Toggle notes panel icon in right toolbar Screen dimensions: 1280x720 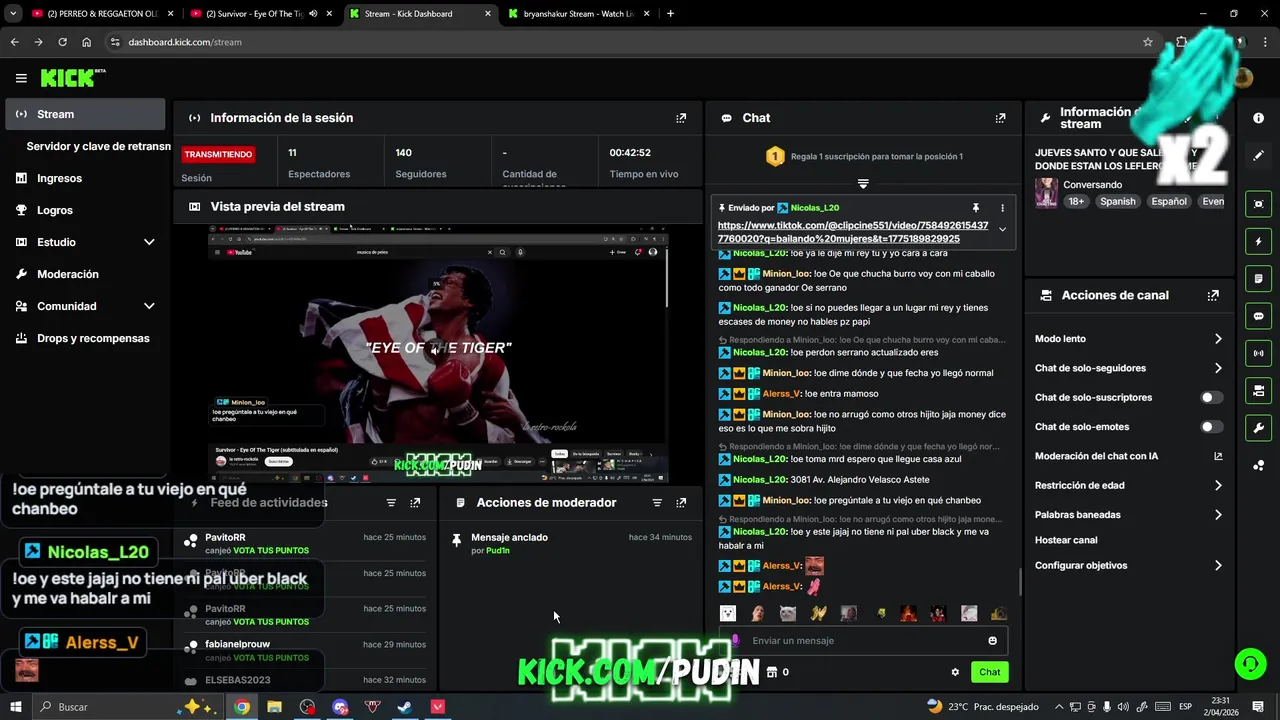[x=1258, y=278]
